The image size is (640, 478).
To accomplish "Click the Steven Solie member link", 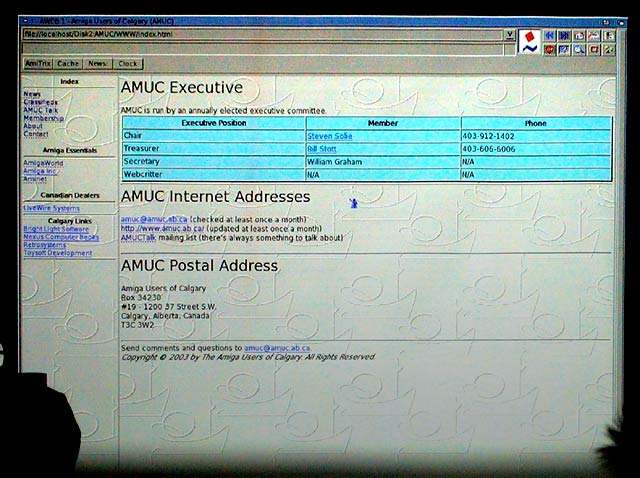I will coord(330,136).
